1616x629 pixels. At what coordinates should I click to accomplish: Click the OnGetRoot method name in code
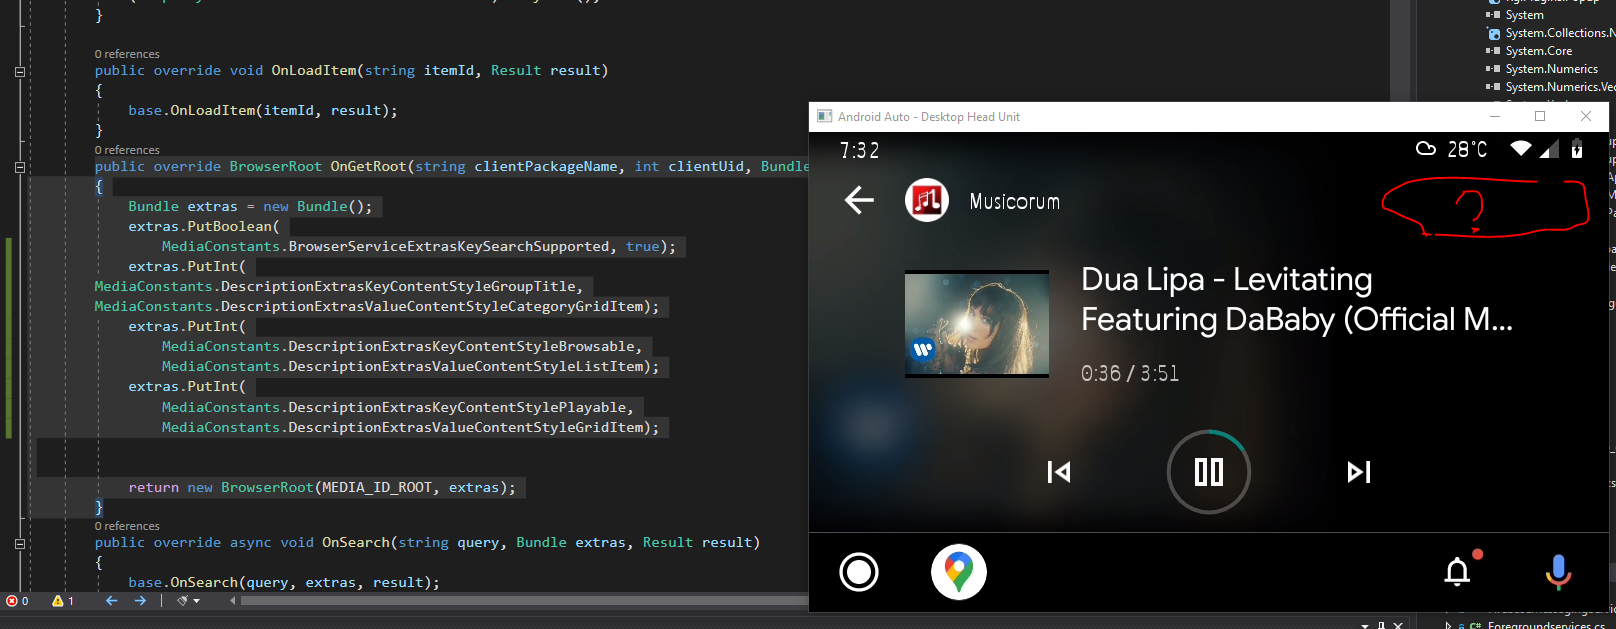click(368, 167)
